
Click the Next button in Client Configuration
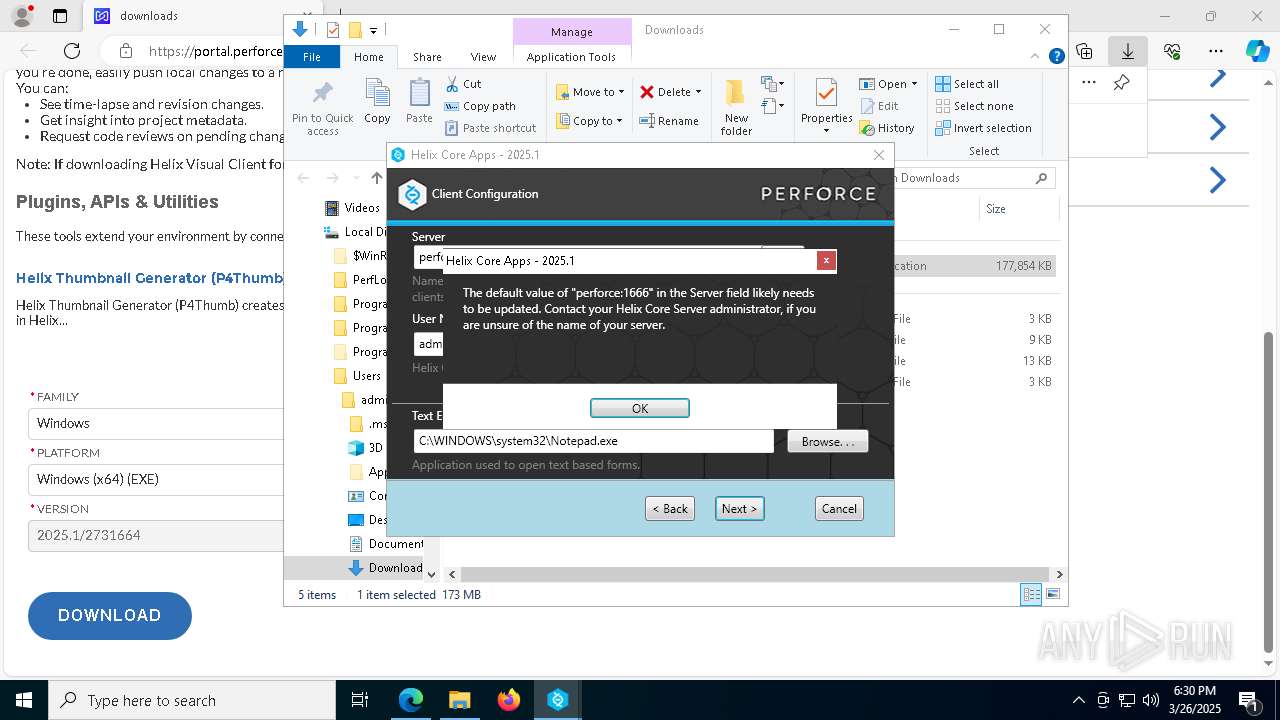click(740, 508)
